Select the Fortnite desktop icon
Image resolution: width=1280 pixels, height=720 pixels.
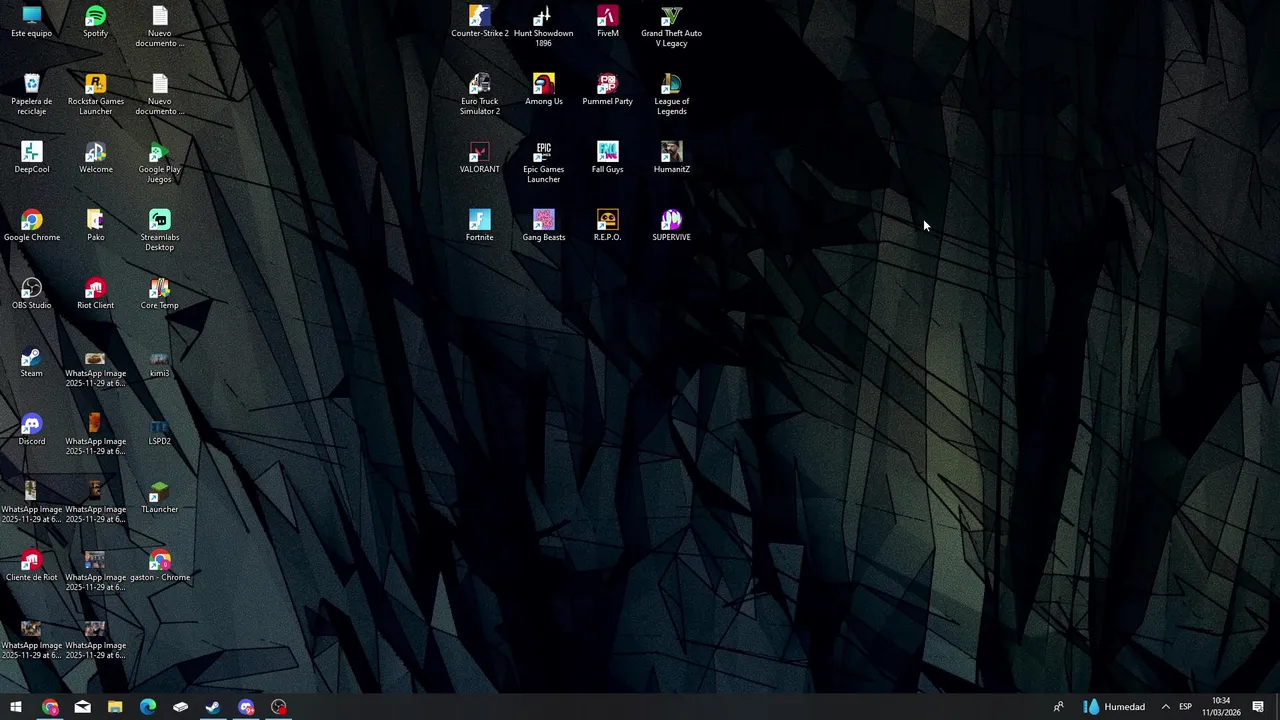[480, 226]
